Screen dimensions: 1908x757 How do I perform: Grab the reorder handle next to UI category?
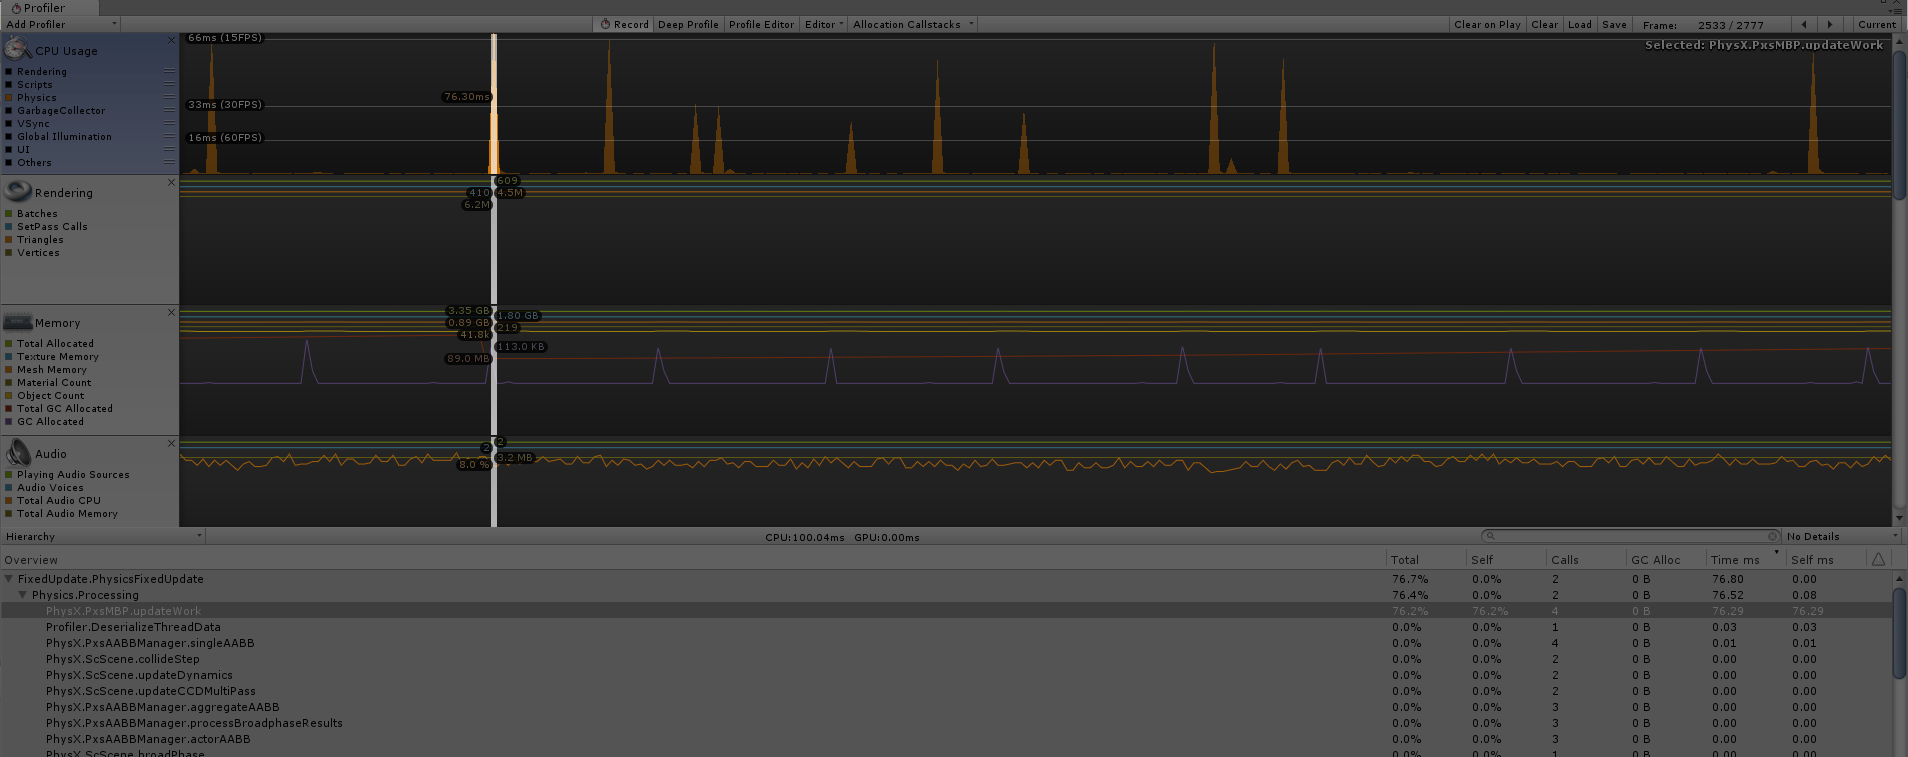click(x=169, y=149)
